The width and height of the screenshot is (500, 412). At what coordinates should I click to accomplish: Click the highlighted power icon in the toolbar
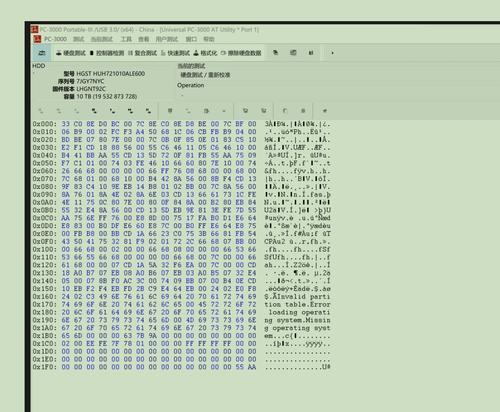[42, 53]
